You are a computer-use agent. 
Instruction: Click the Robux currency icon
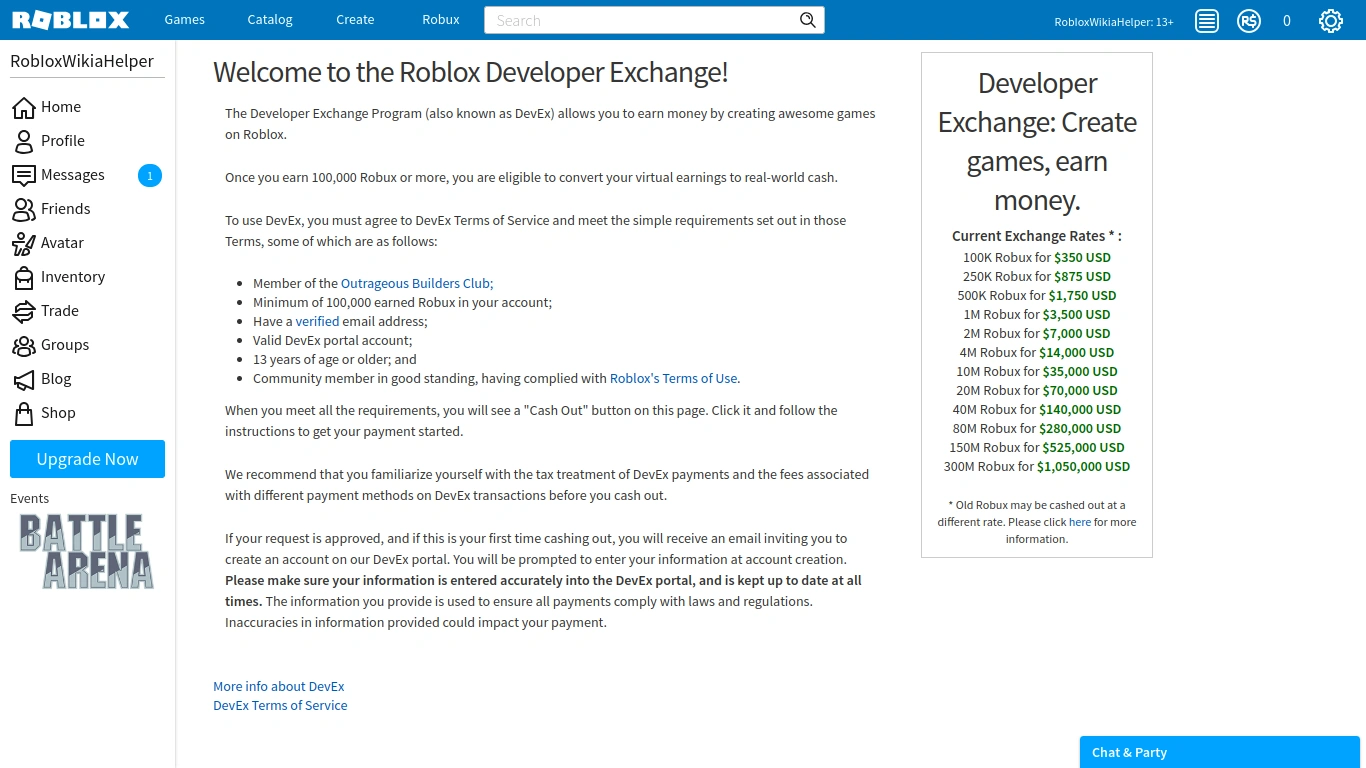[1249, 20]
